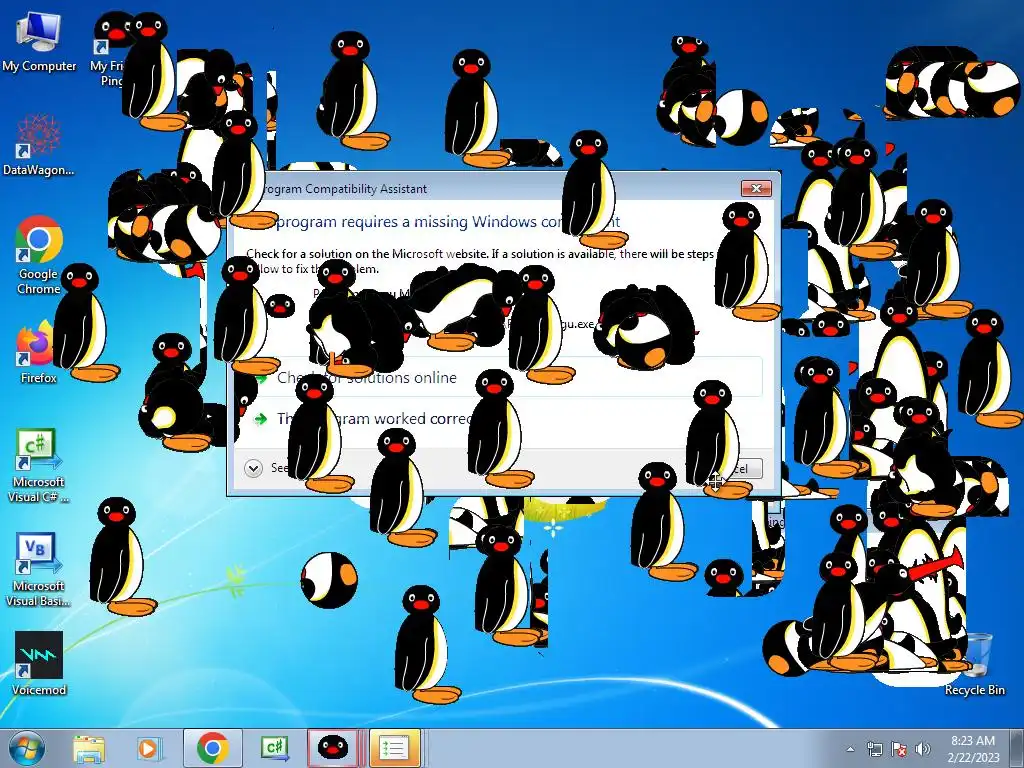Close the Program Compatibility Assistant dialog
The image size is (1024, 768).
point(756,188)
